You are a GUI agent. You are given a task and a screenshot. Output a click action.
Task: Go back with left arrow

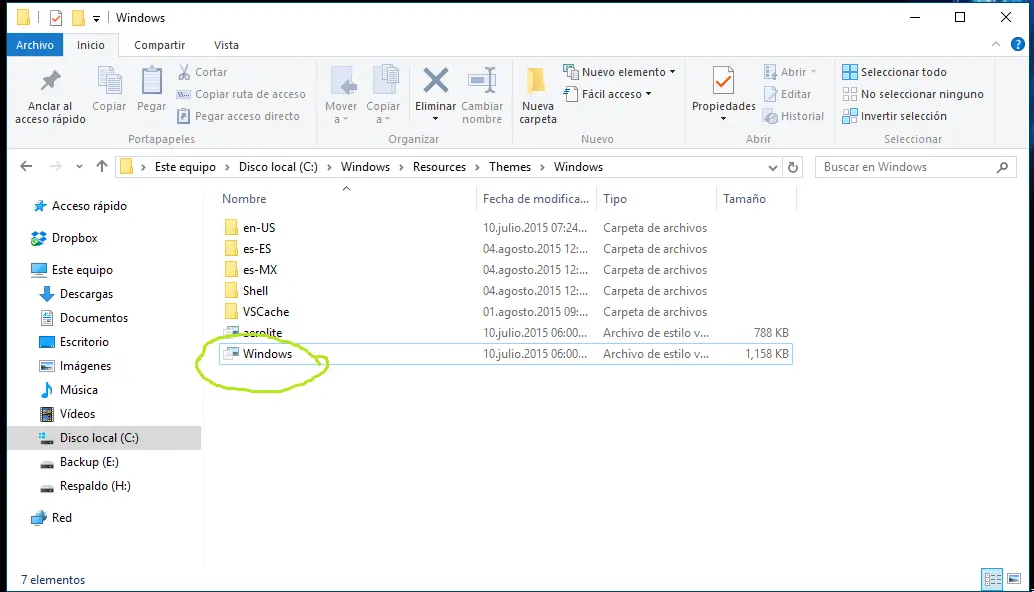(26, 167)
